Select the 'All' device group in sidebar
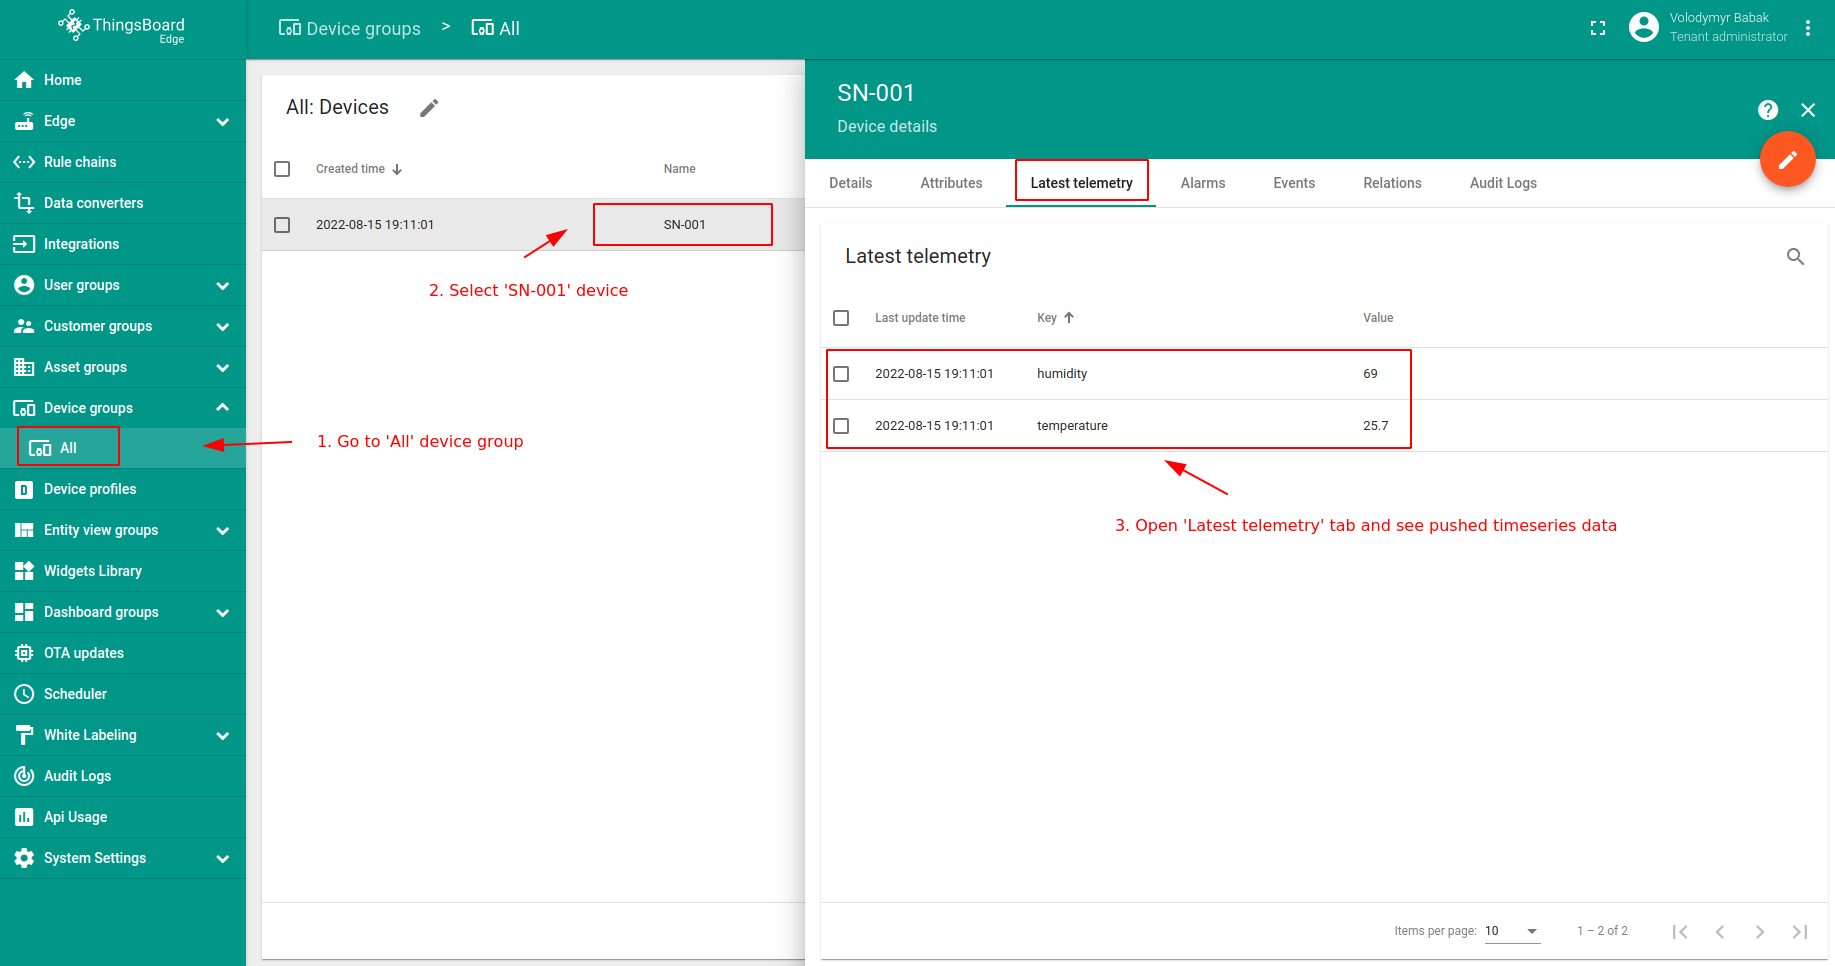Viewport: 1835px width, 966px height. tap(122, 448)
